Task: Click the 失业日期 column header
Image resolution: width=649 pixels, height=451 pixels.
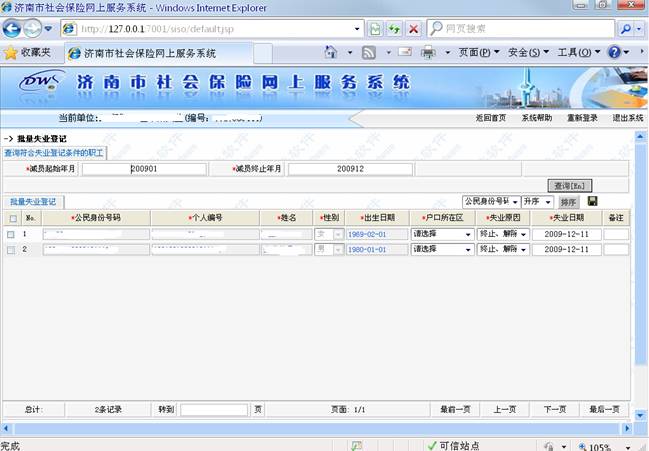Action: [x=566, y=218]
